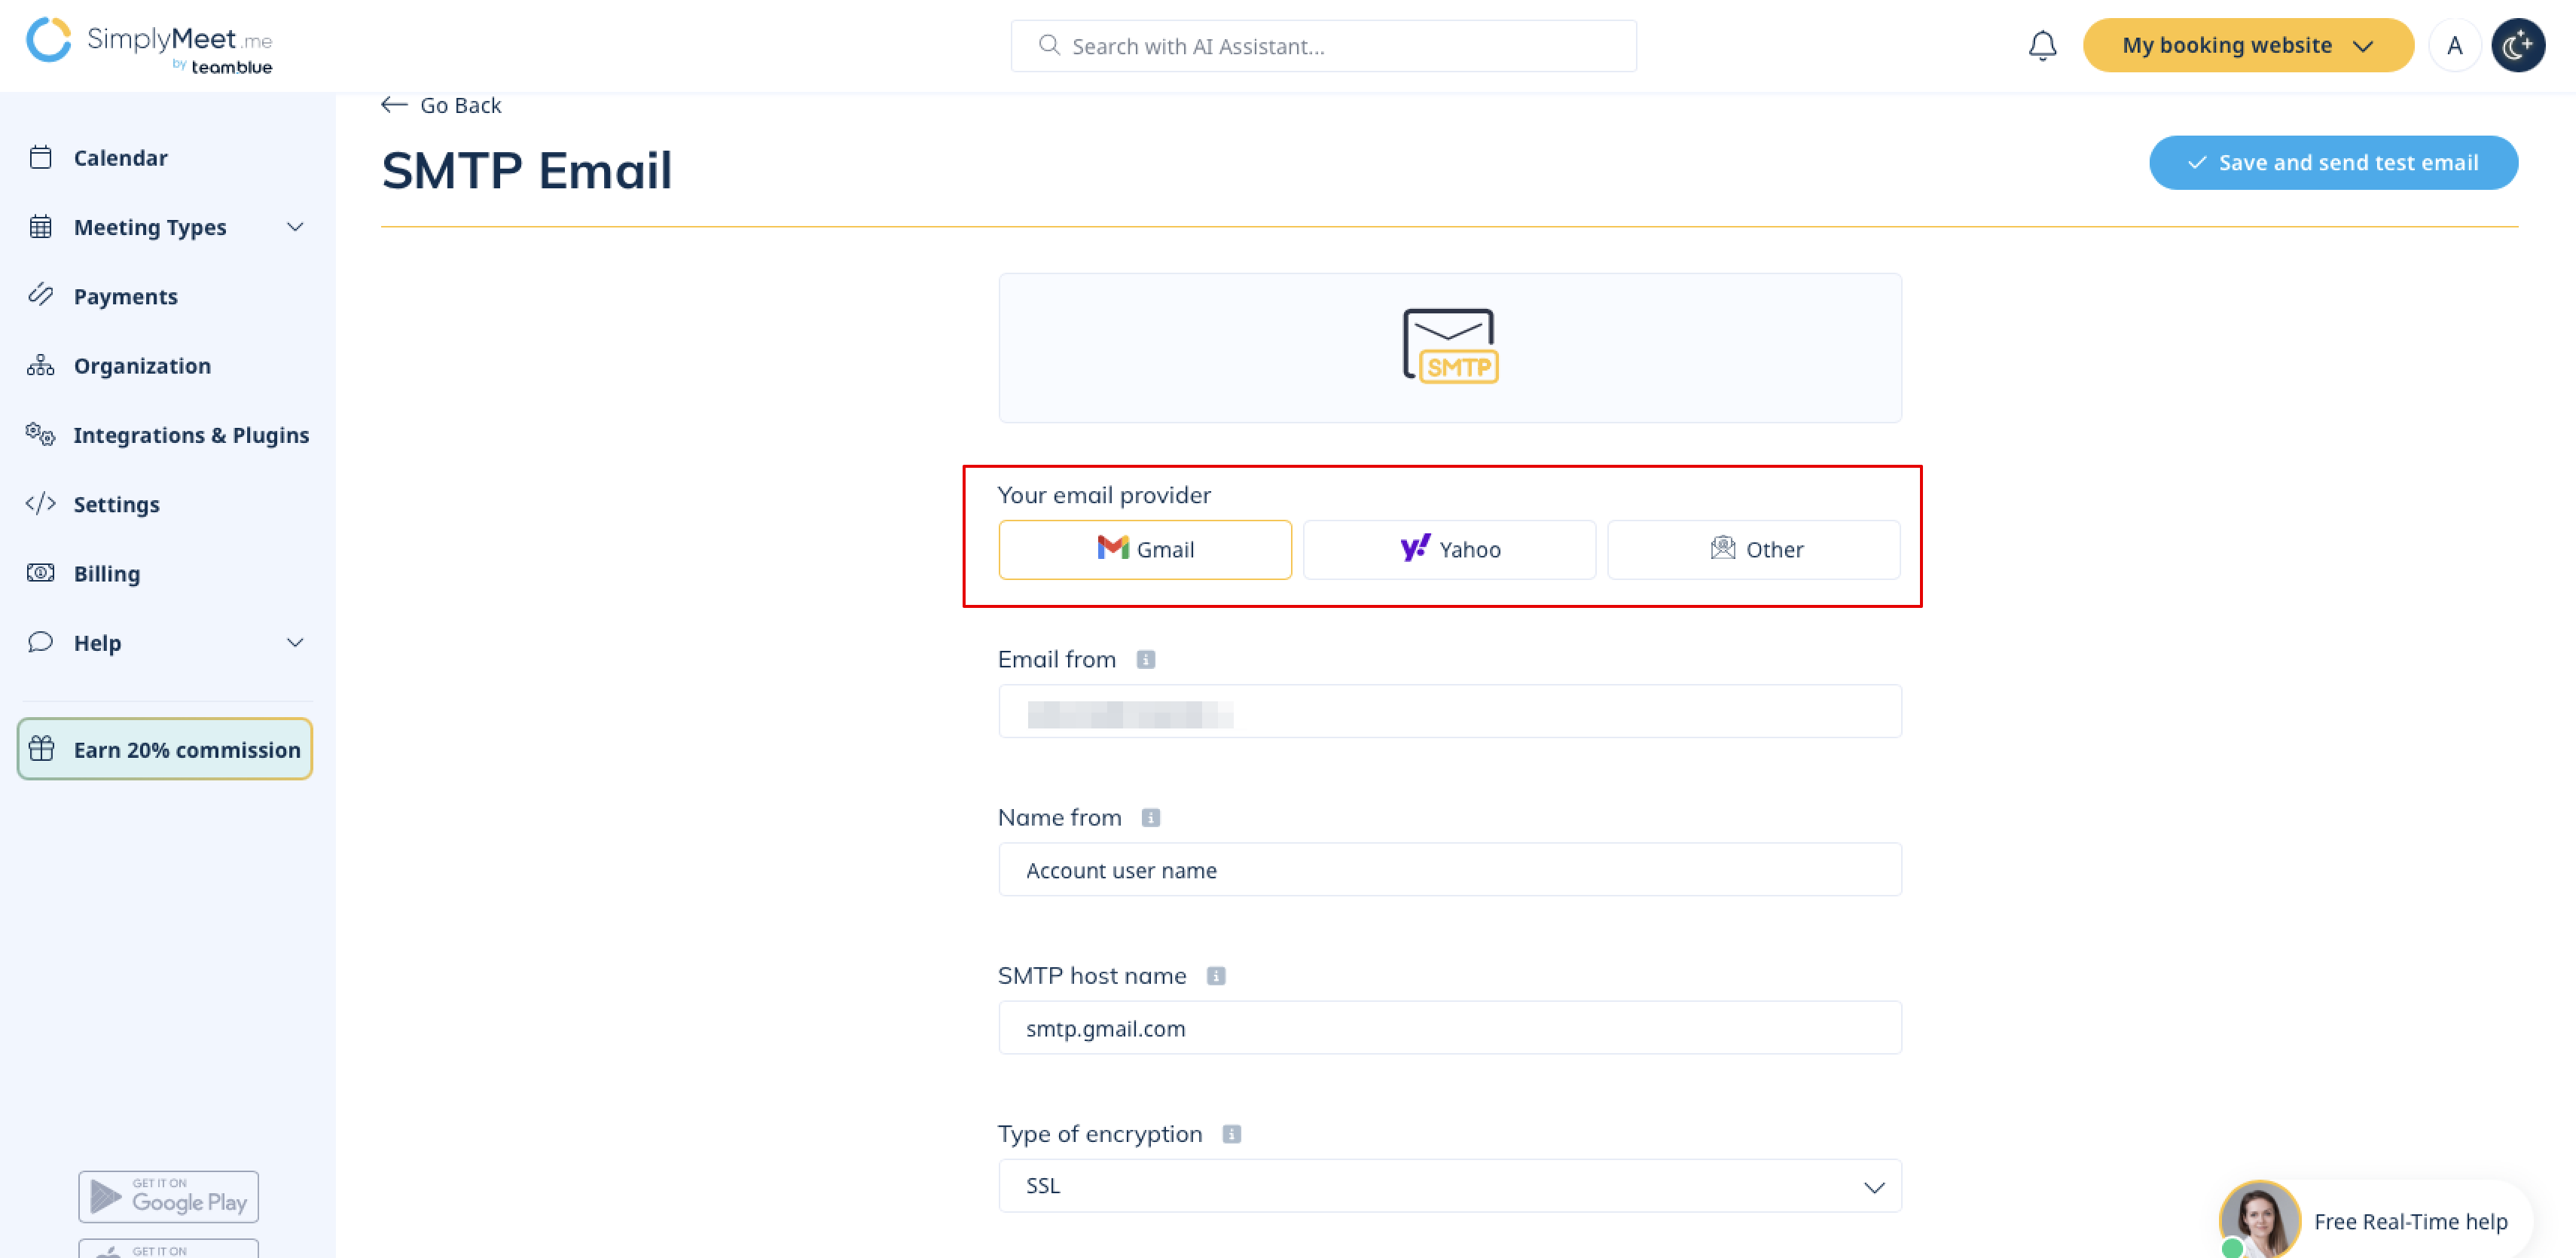Open the Google Play store badge
The image size is (2576, 1258).
[168, 1196]
